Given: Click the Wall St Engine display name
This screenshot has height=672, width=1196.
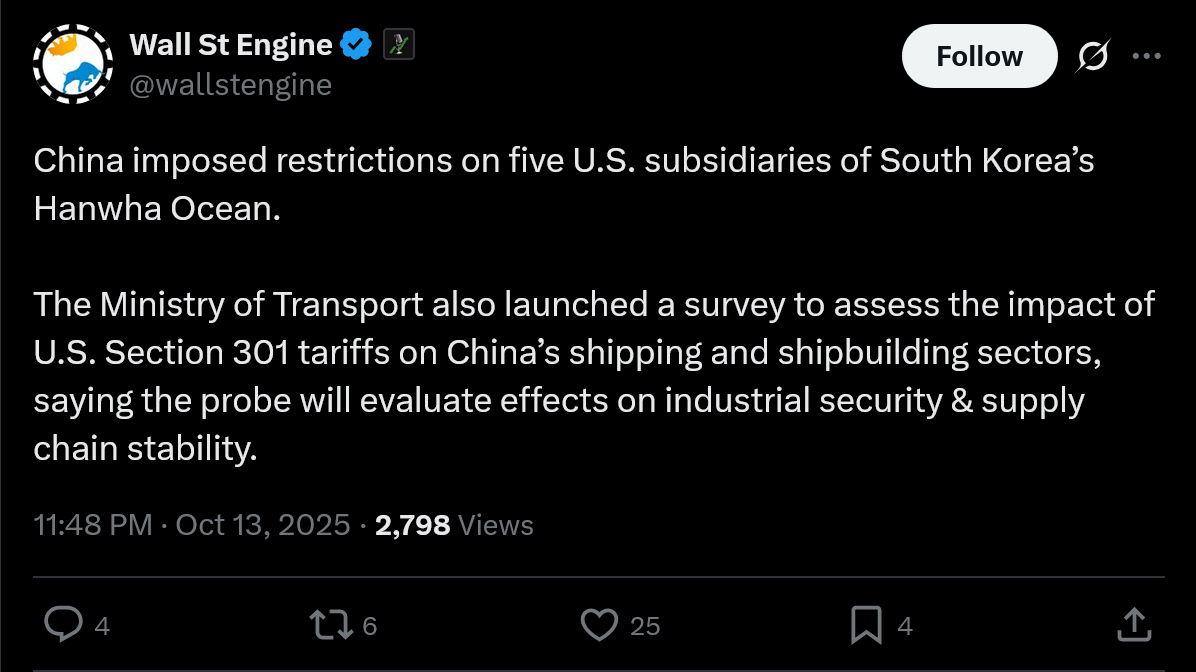Looking at the screenshot, I should coord(231,45).
